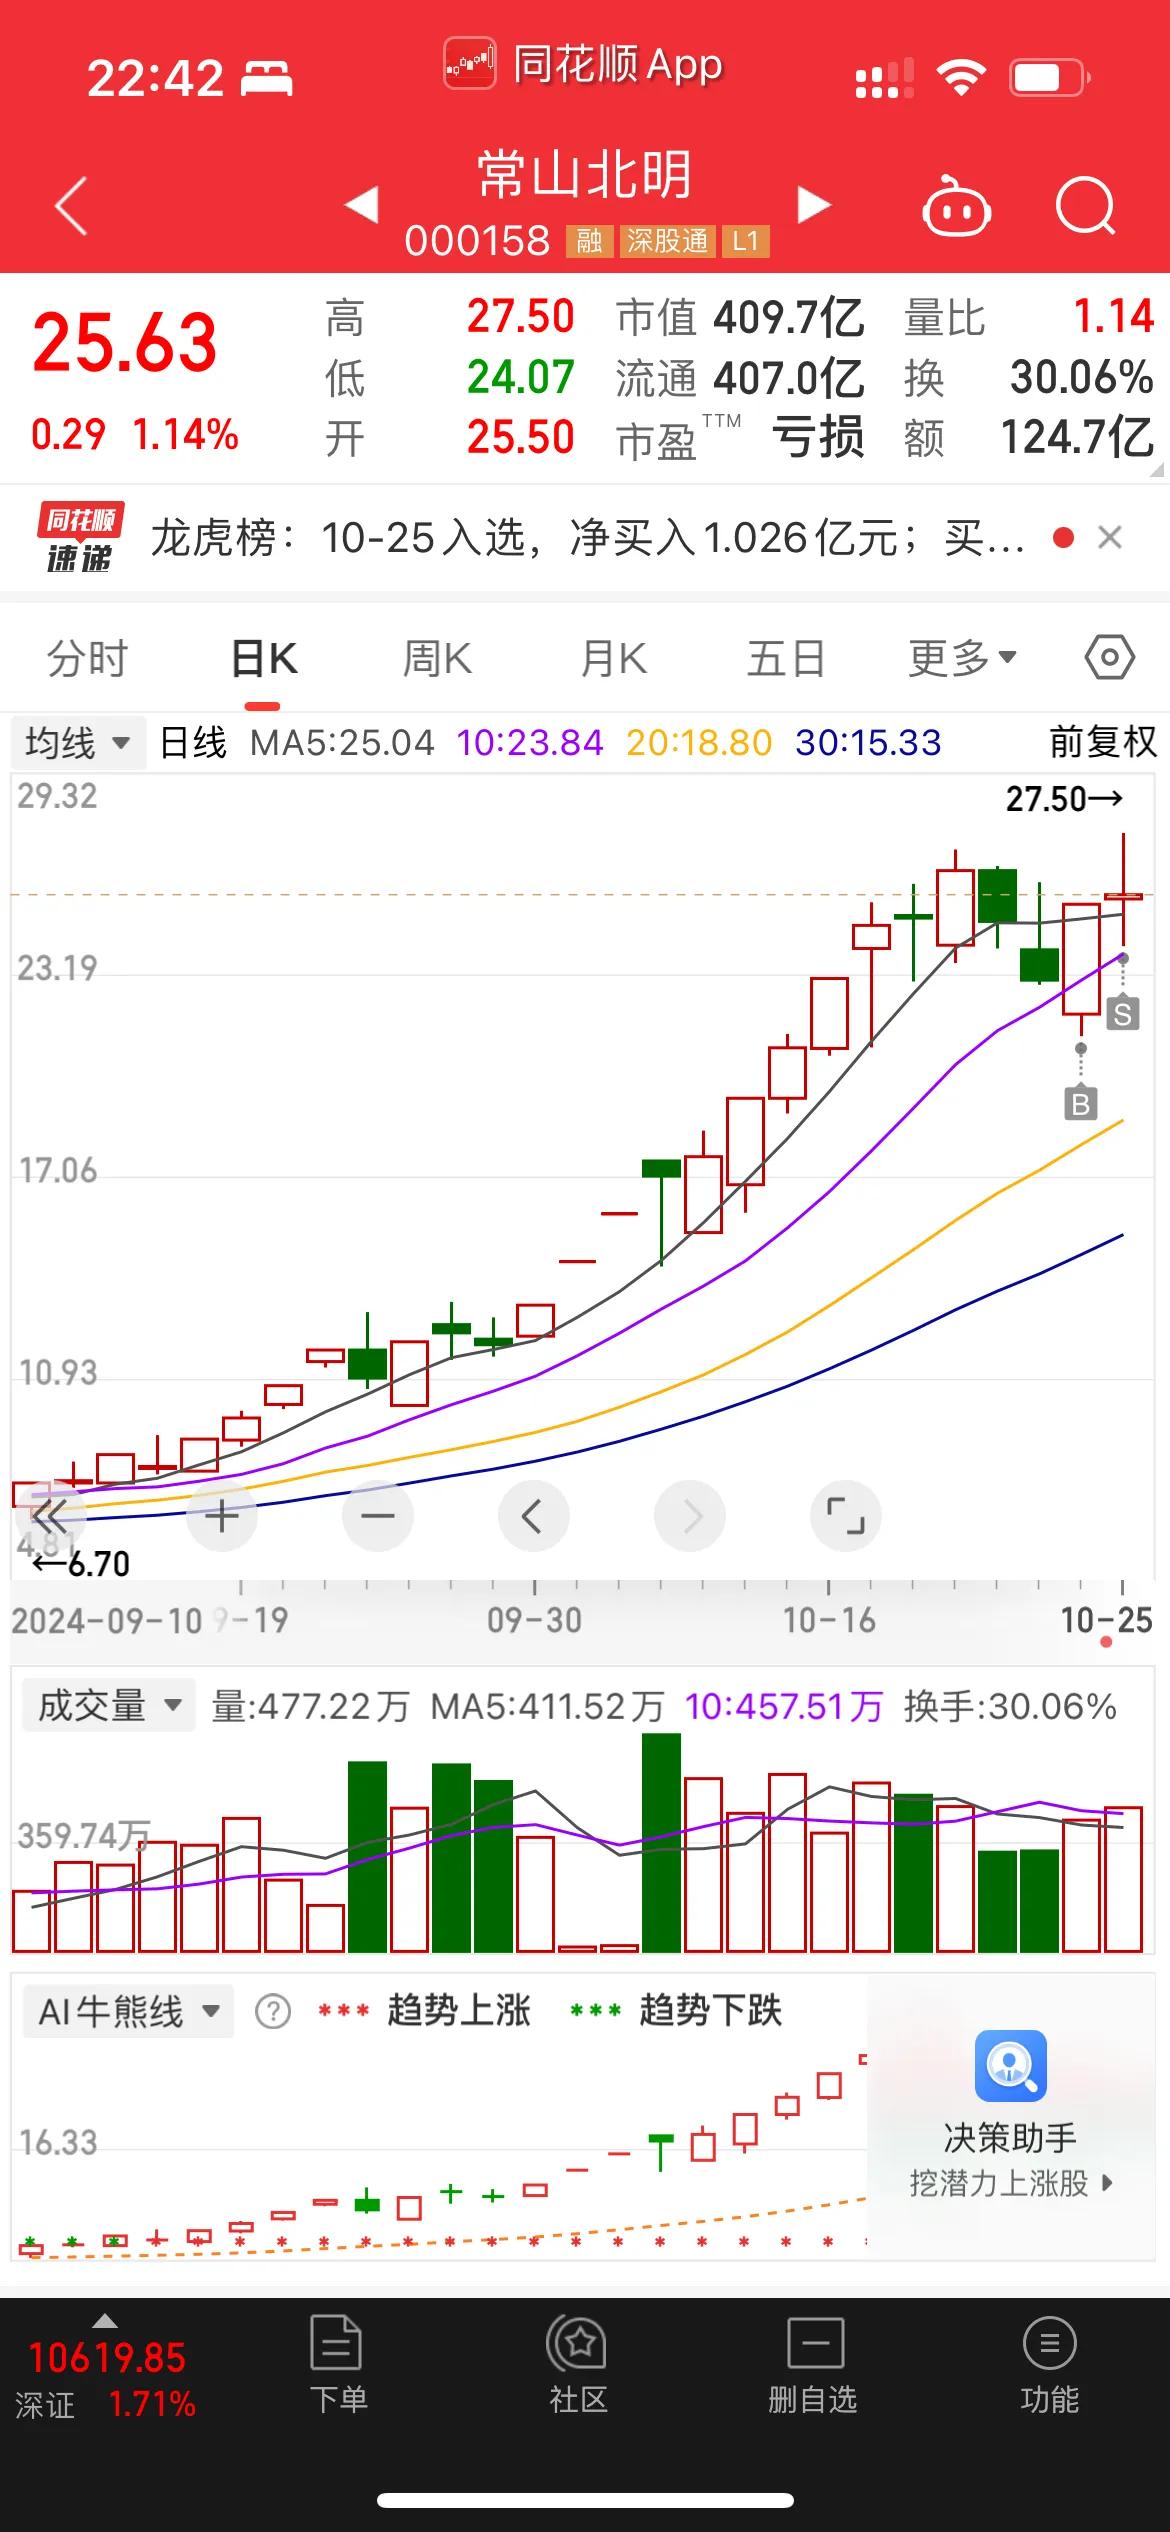Open 下单 order icon in bottom bar

click(337, 2342)
